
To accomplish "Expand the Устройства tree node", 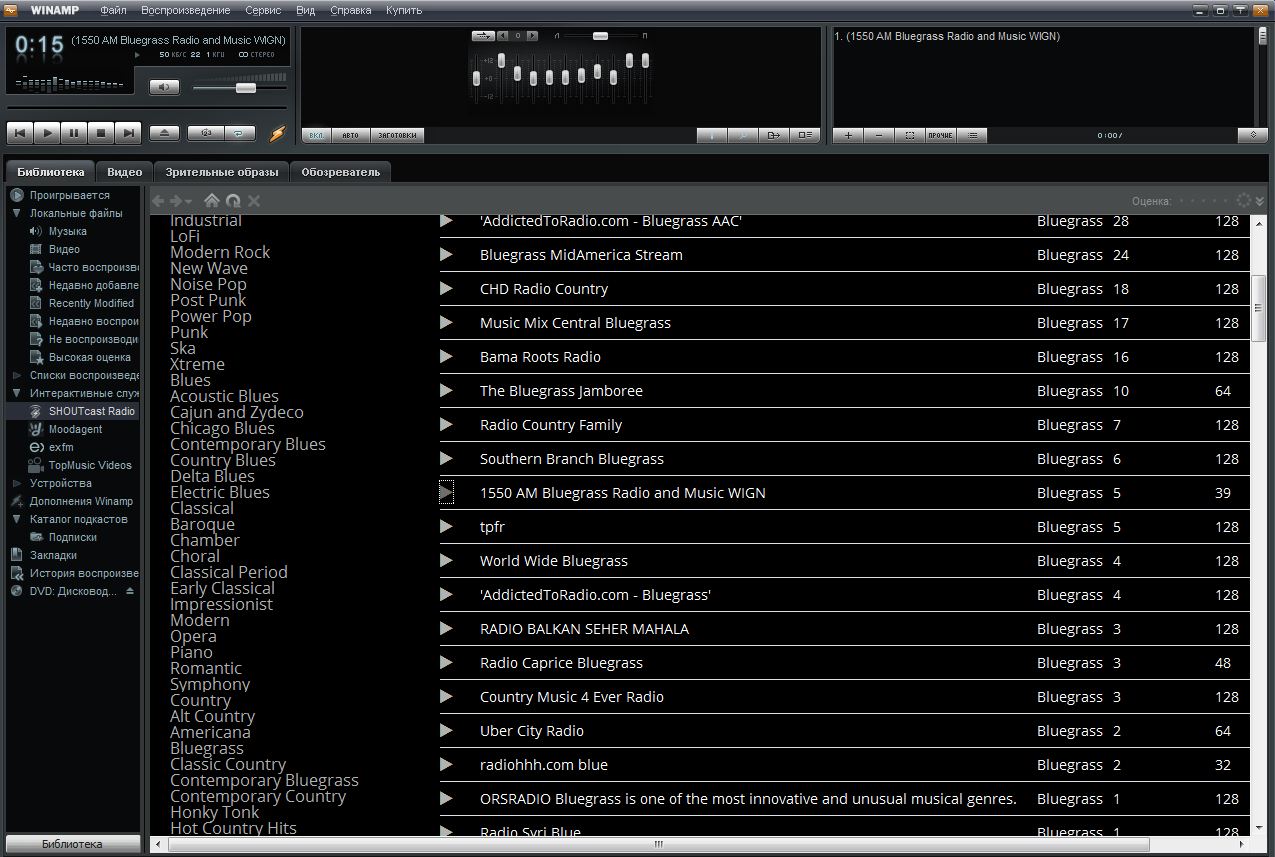I will tap(17, 483).
